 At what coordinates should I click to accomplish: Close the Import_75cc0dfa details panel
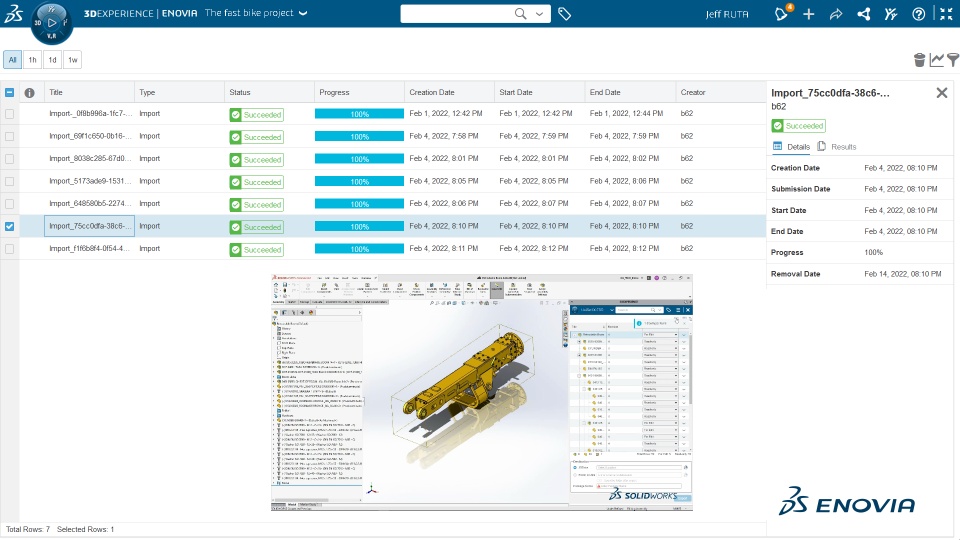(x=942, y=92)
